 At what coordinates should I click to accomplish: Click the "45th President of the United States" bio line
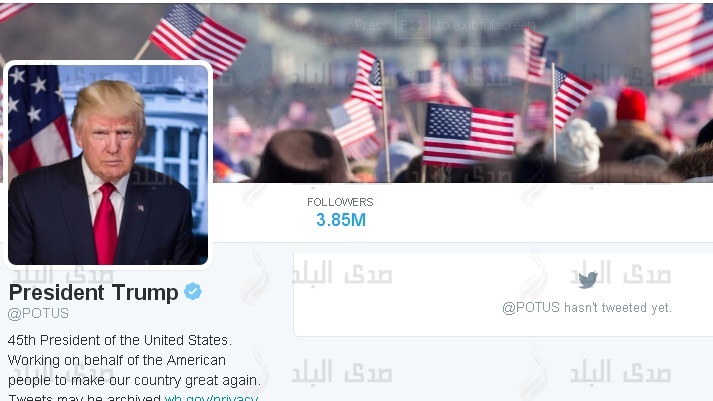pyautogui.click(x=120, y=340)
